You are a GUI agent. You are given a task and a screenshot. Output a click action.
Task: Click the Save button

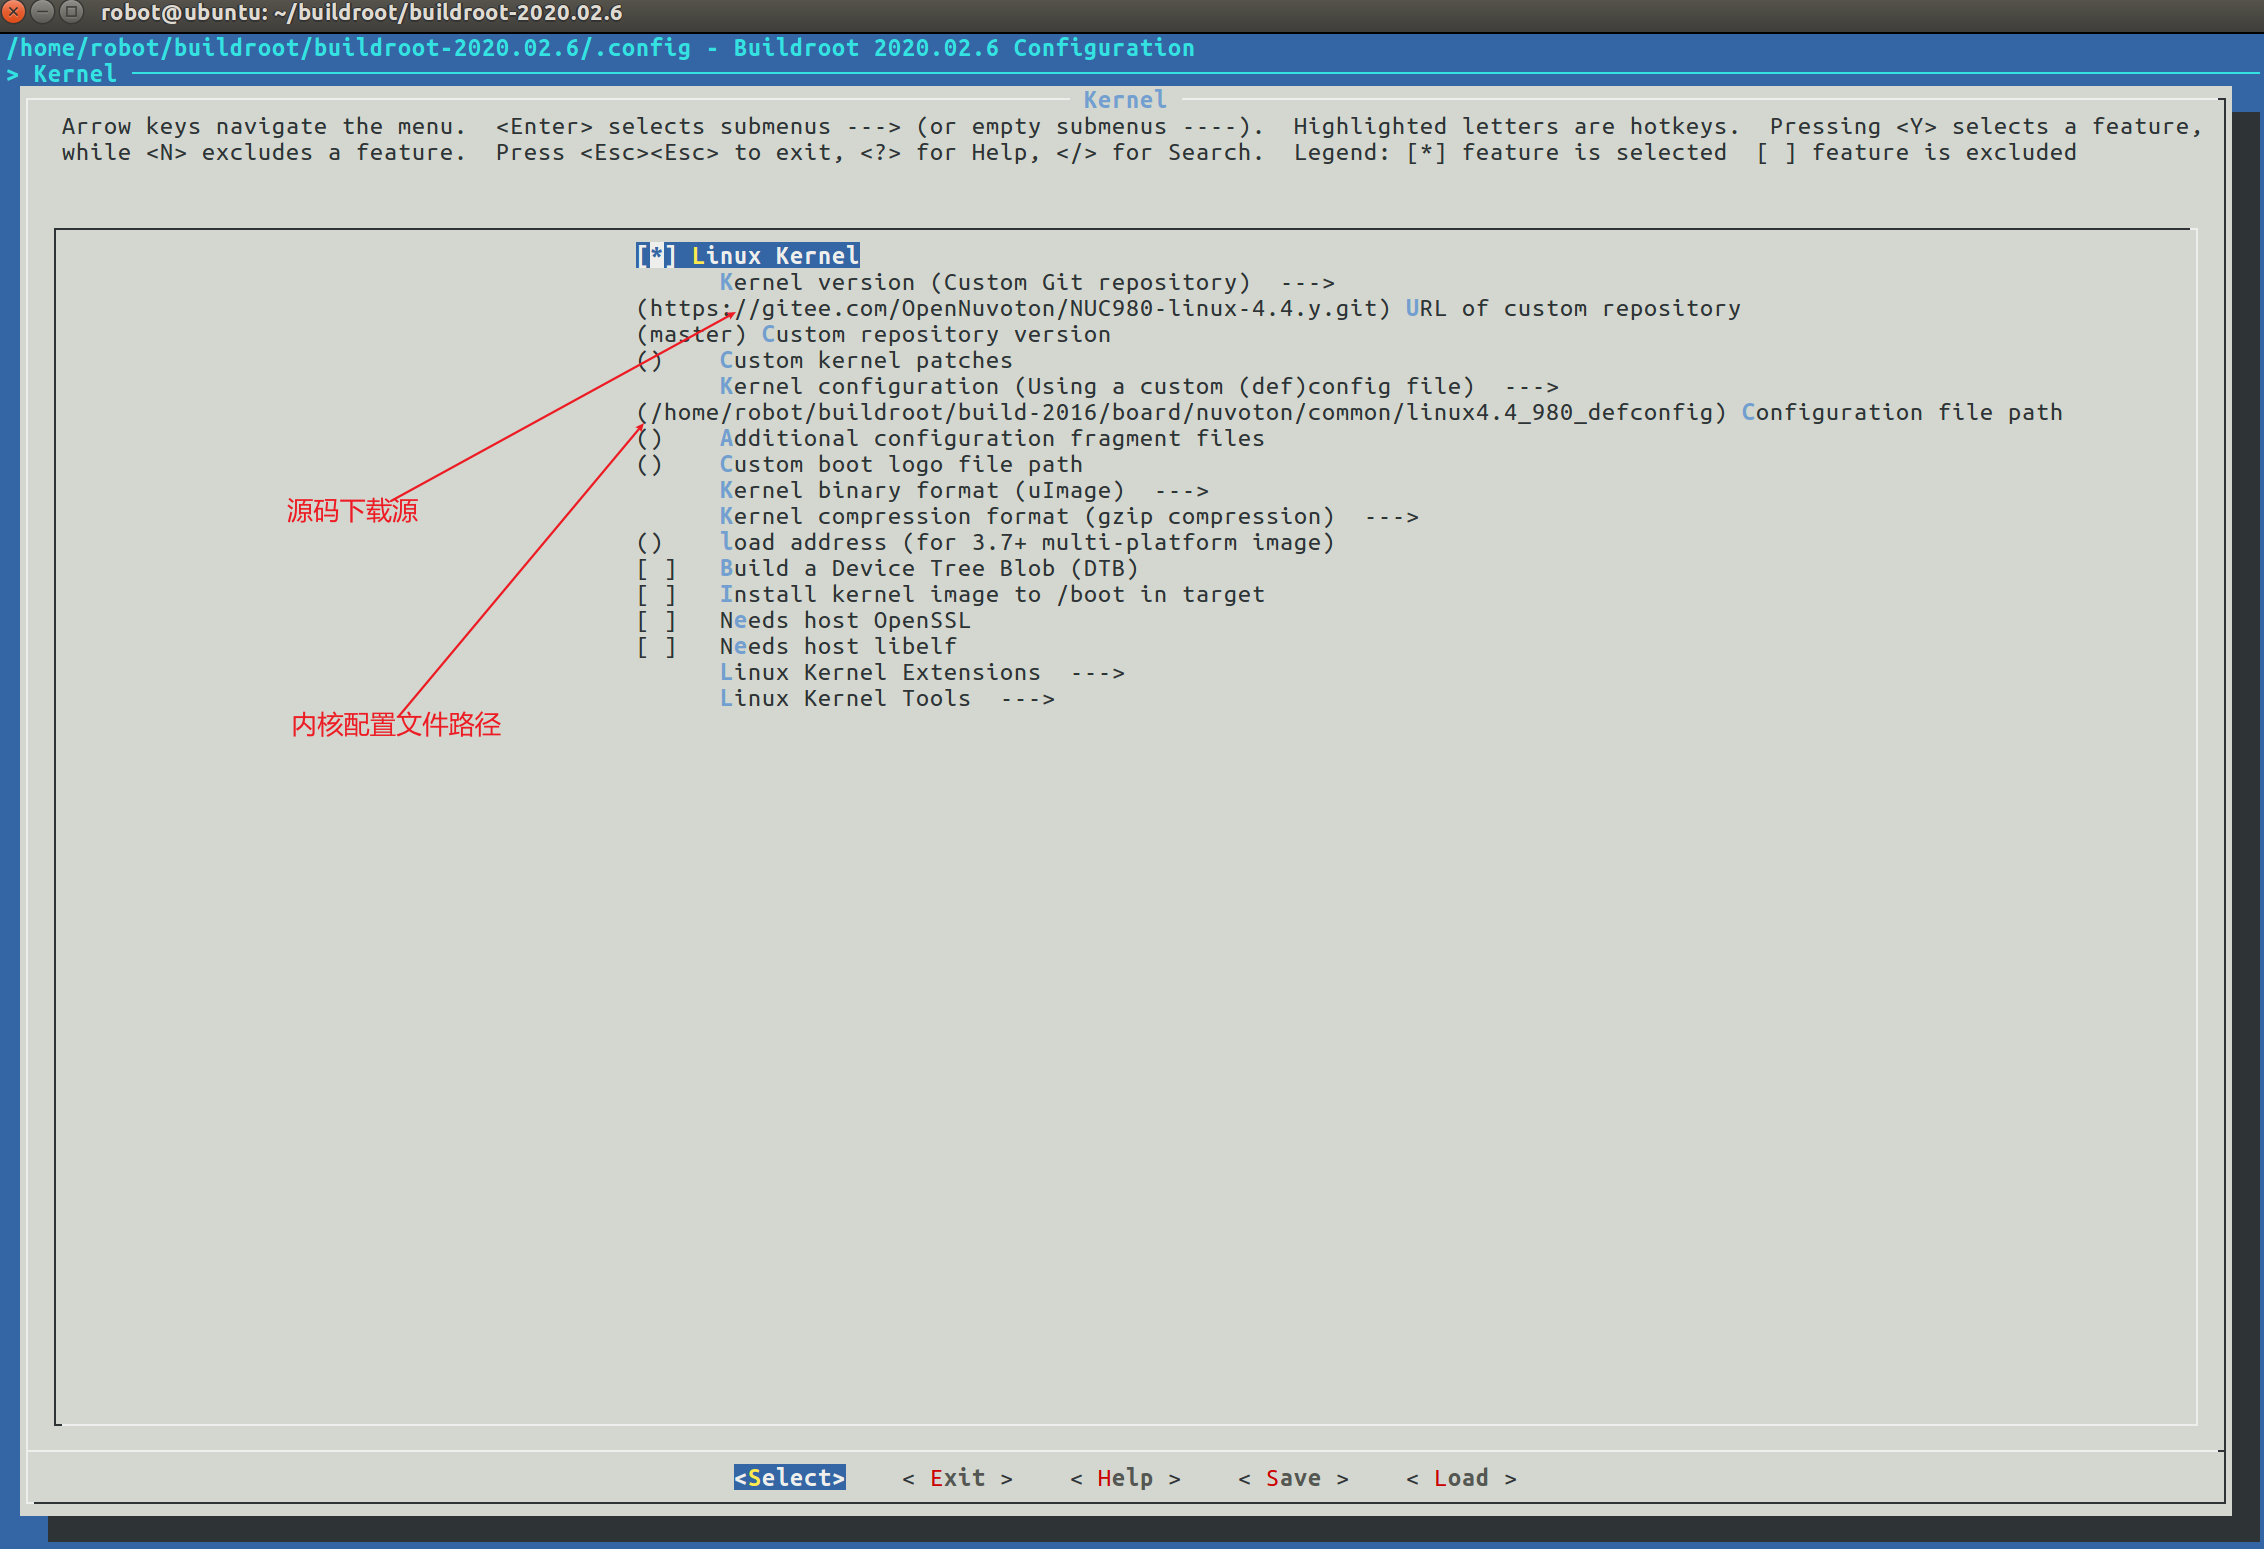click(x=1294, y=1478)
